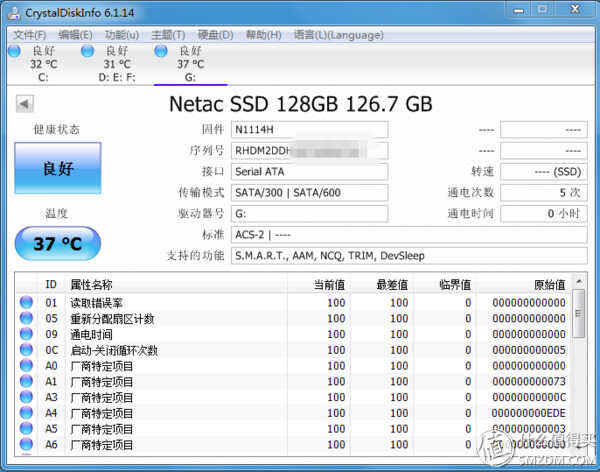Open the 语言(L)(Language) menu

338,35
